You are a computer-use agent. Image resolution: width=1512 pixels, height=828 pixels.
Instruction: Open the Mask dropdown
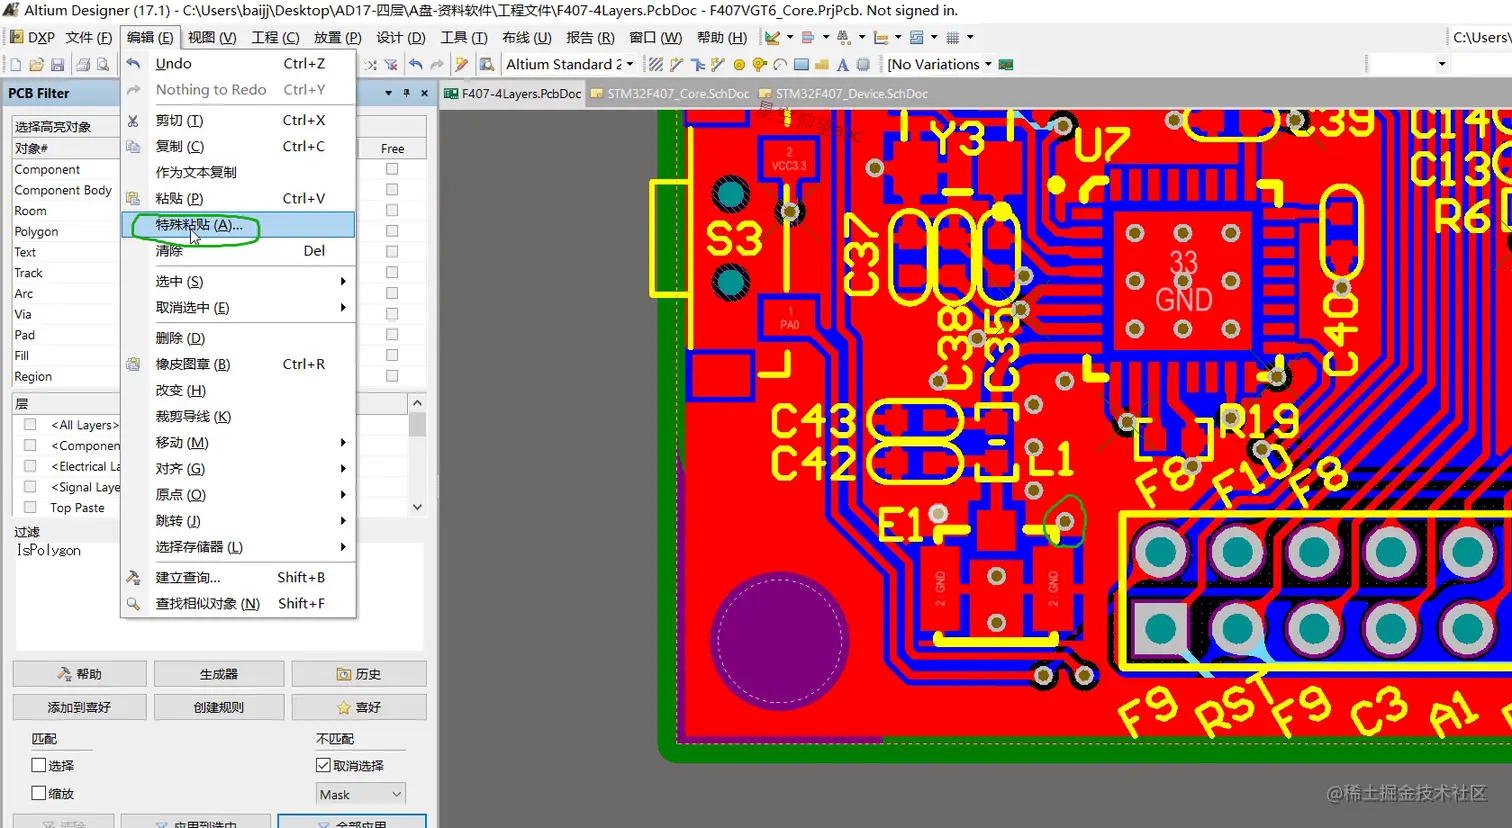point(360,794)
